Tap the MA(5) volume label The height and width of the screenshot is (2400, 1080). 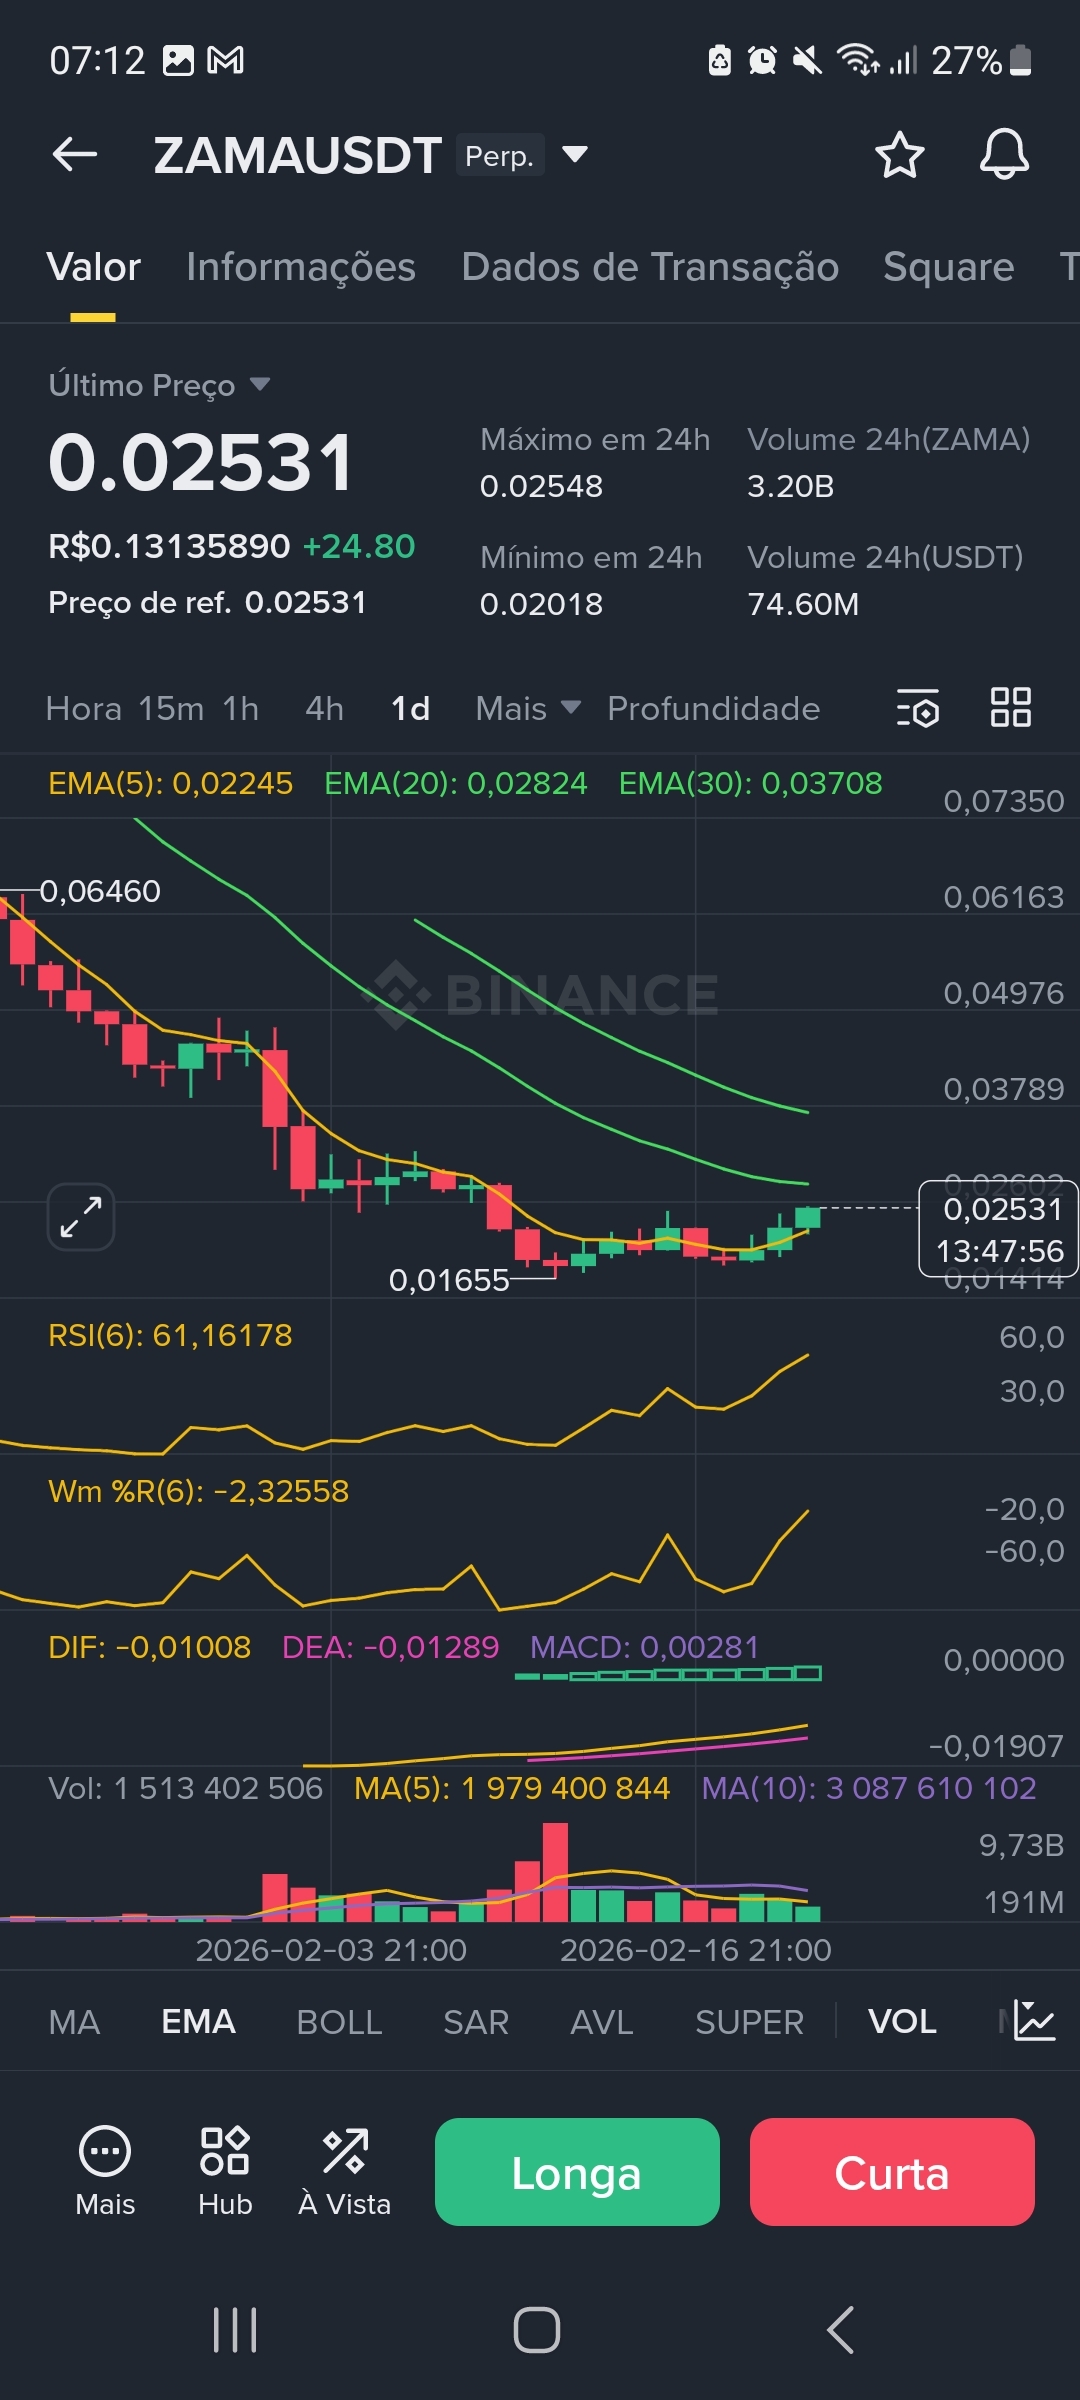tap(512, 1788)
